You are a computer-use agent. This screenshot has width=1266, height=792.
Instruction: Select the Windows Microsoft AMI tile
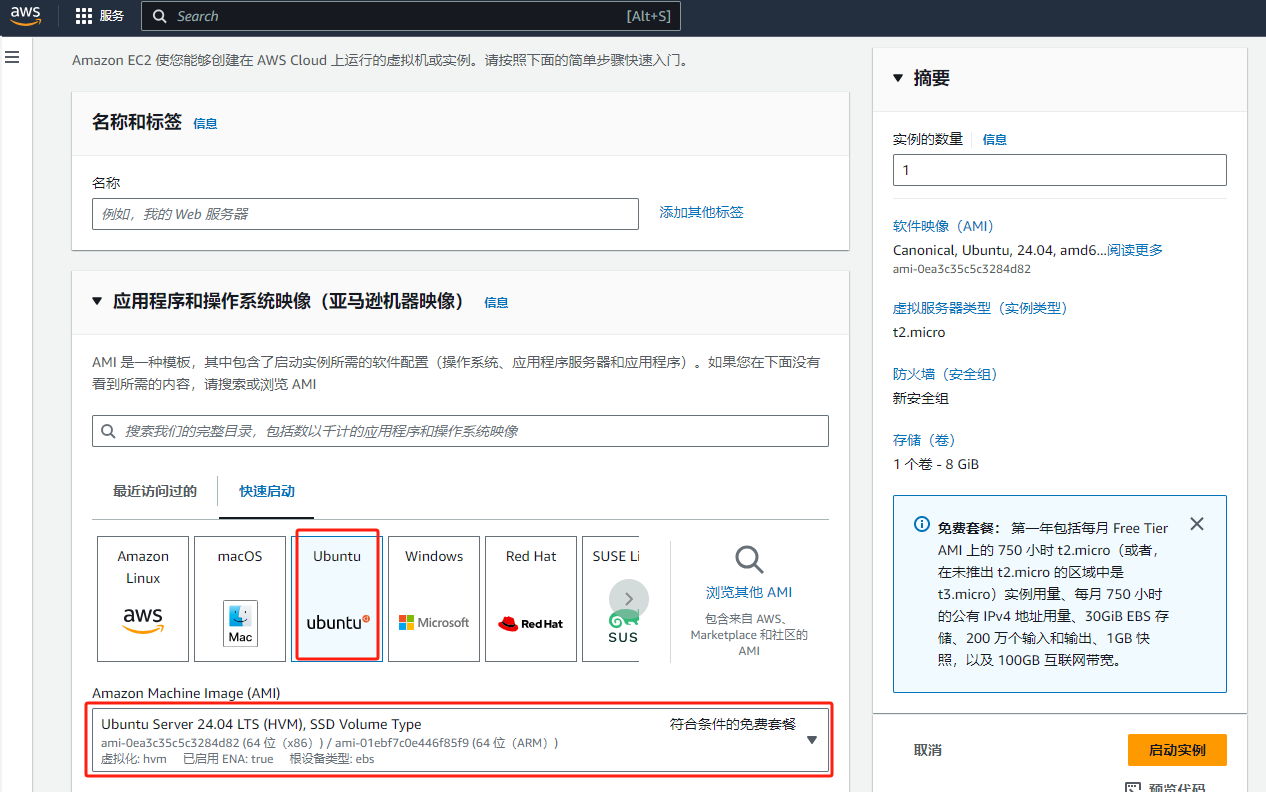coord(434,598)
